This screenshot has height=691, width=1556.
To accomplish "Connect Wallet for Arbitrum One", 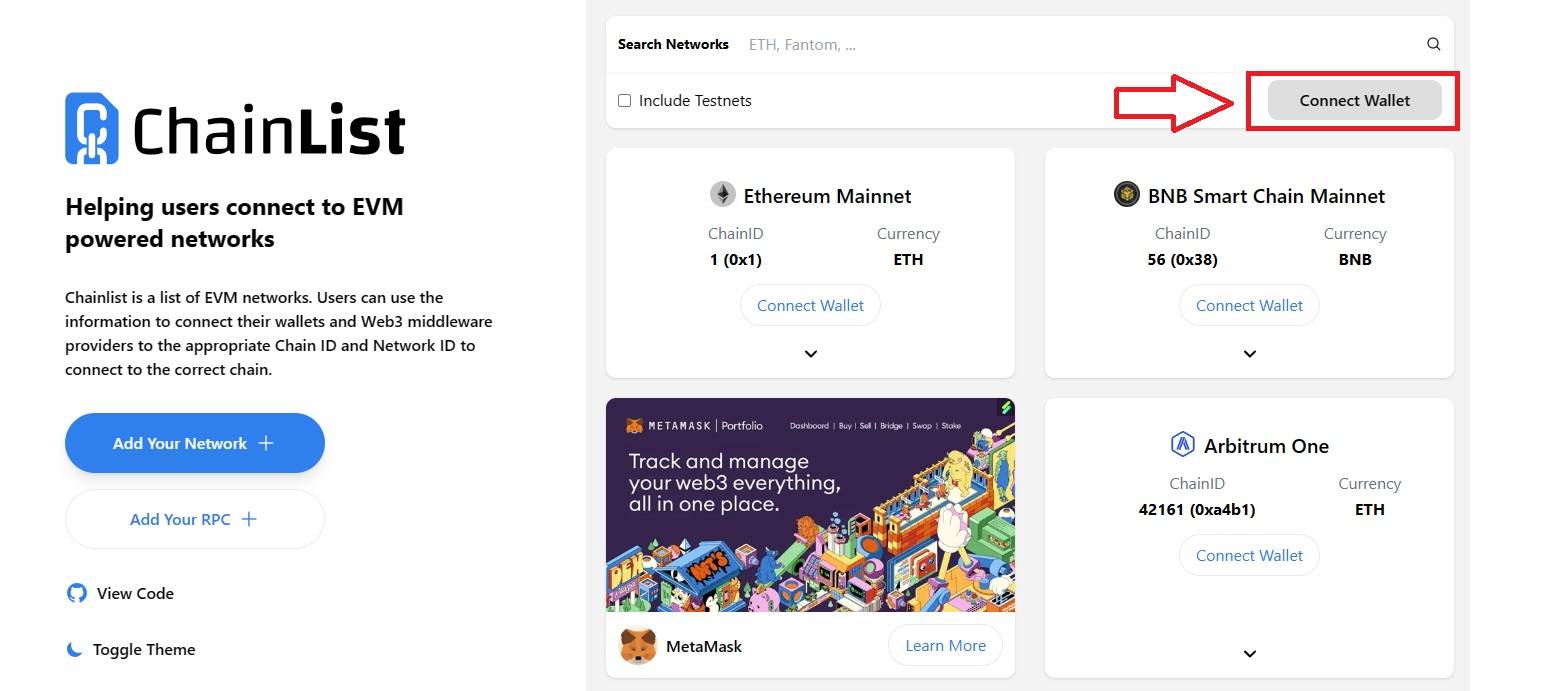I will click(x=1249, y=555).
